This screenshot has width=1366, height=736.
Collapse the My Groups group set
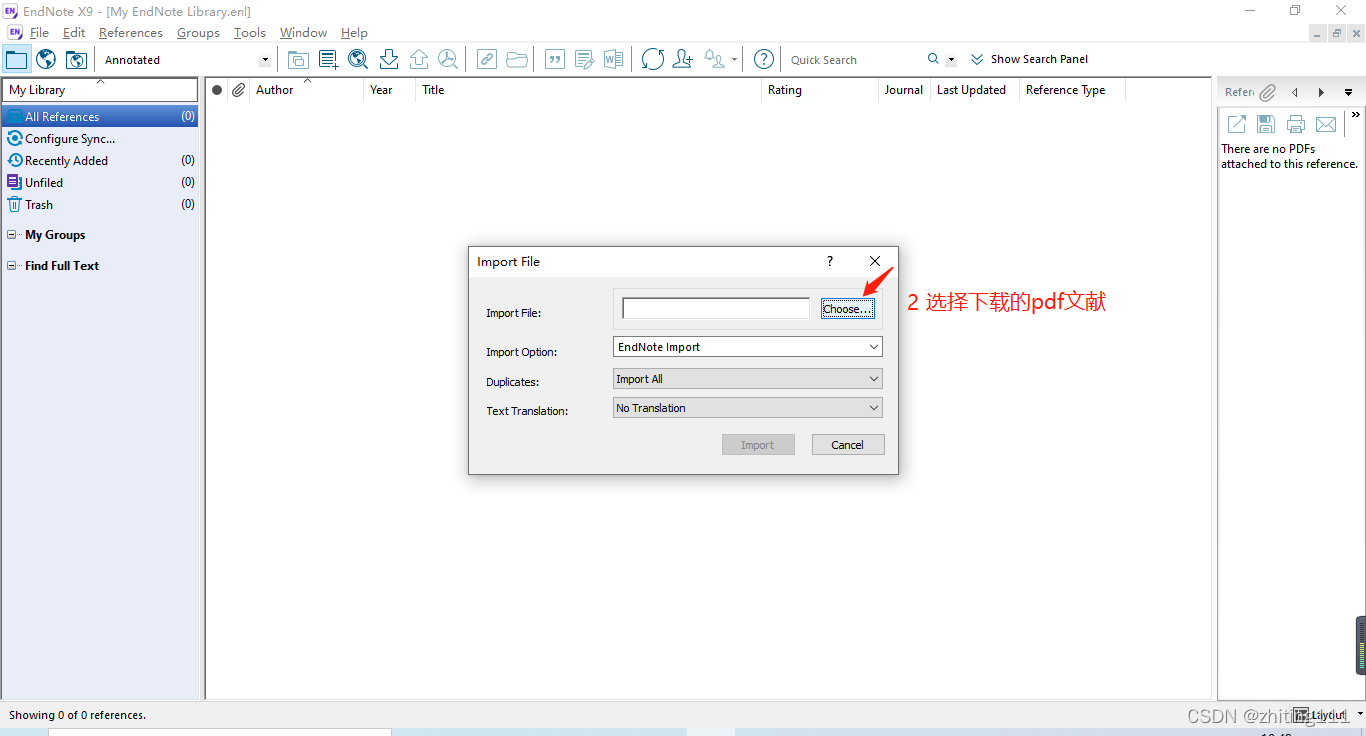pyautogui.click(x=12, y=235)
